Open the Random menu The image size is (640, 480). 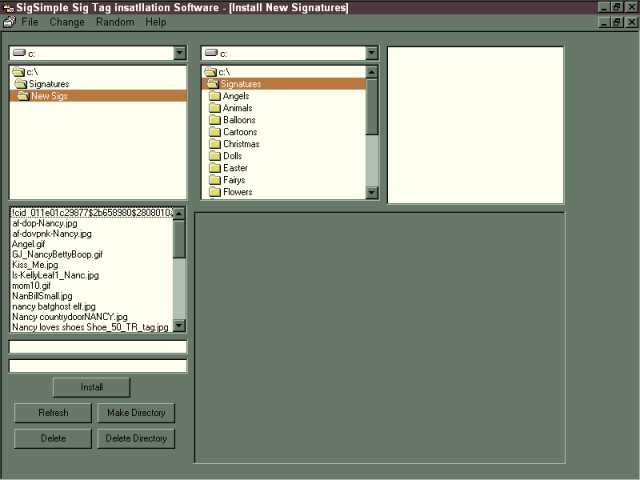pos(115,22)
